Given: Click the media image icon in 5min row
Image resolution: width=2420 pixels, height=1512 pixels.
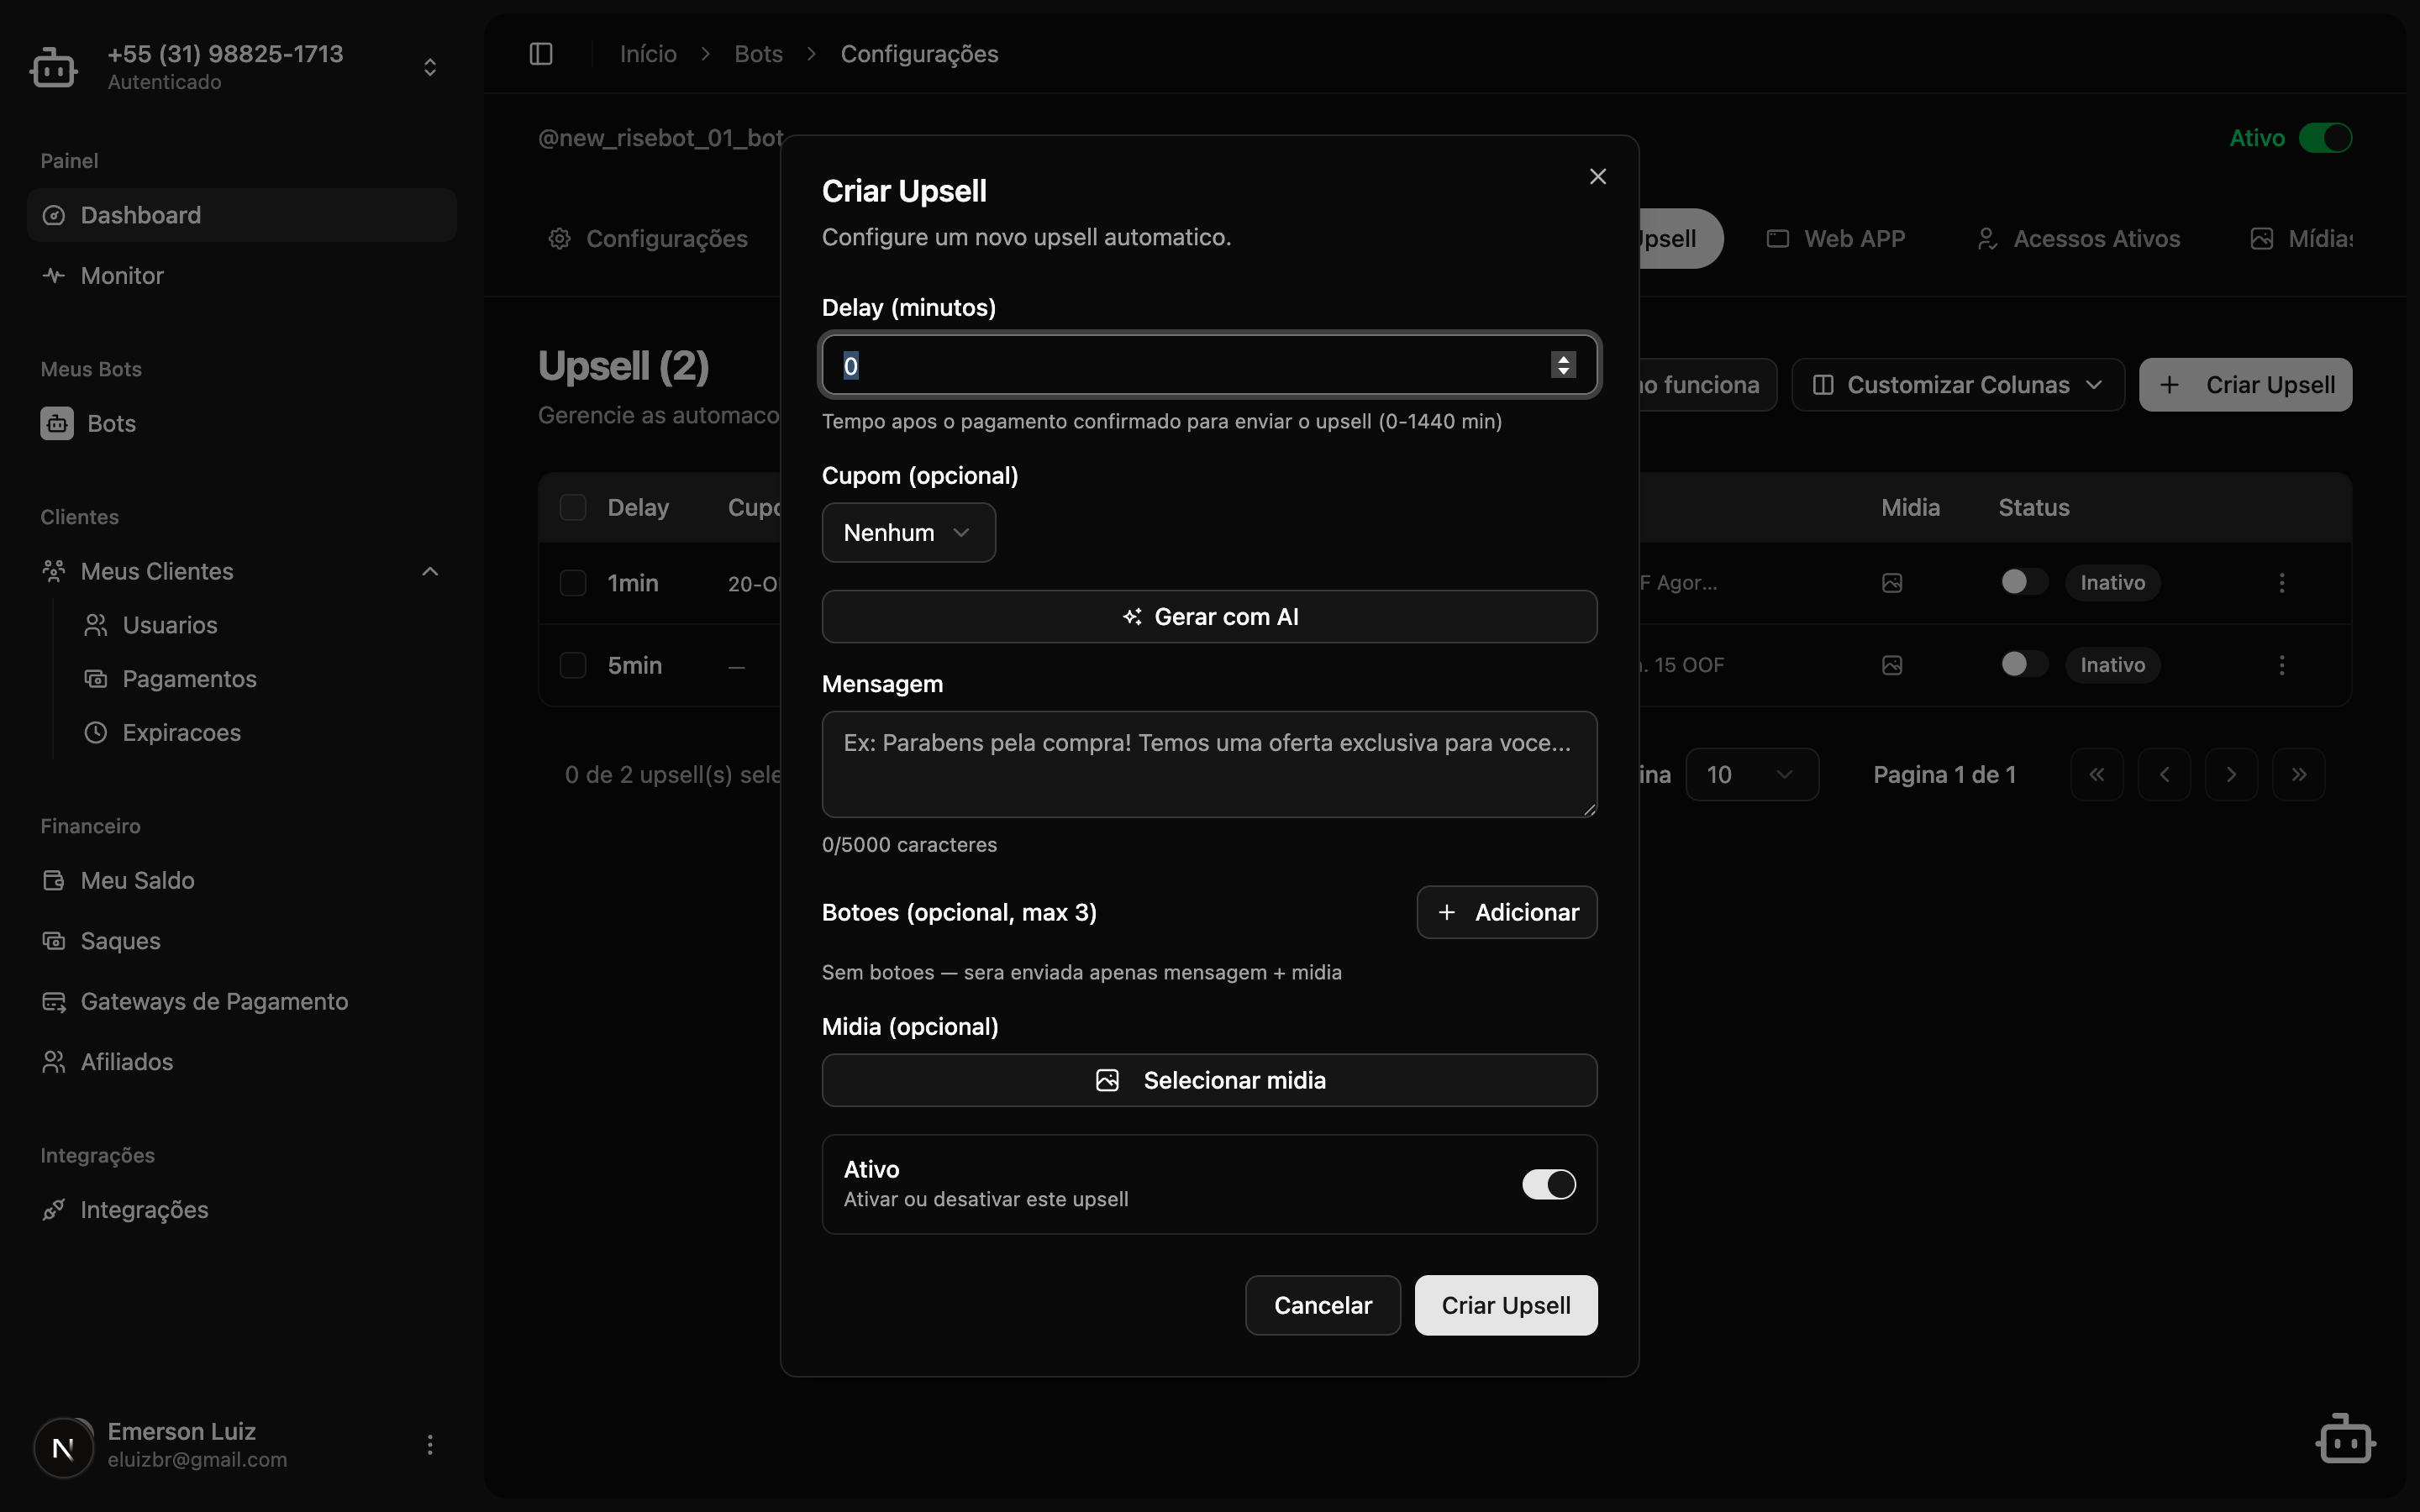Looking at the screenshot, I should [x=1892, y=665].
